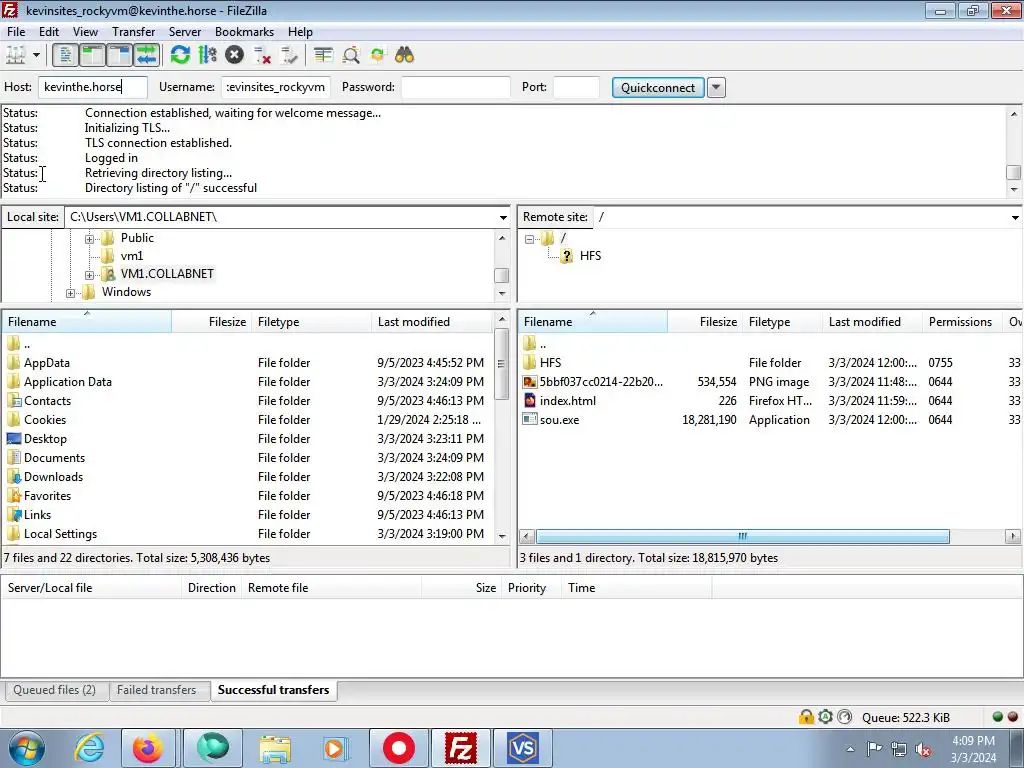The height and width of the screenshot is (768, 1024).
Task: Click the Port input field
Action: pyautogui.click(x=576, y=87)
